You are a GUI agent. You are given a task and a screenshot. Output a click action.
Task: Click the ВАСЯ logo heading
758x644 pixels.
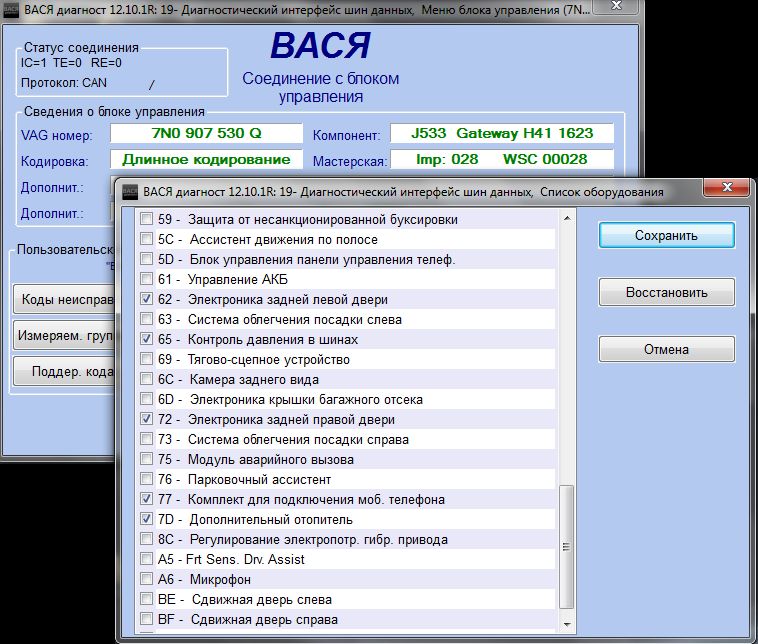[x=320, y=45]
